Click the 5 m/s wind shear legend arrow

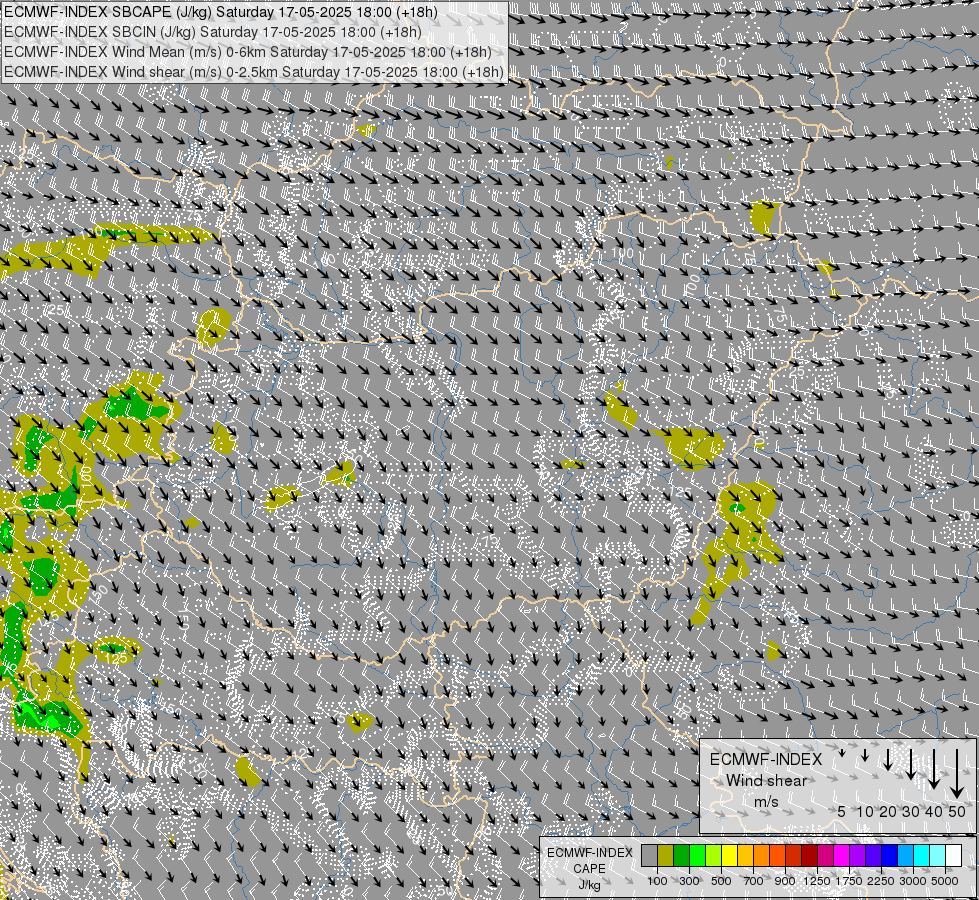pos(842,753)
